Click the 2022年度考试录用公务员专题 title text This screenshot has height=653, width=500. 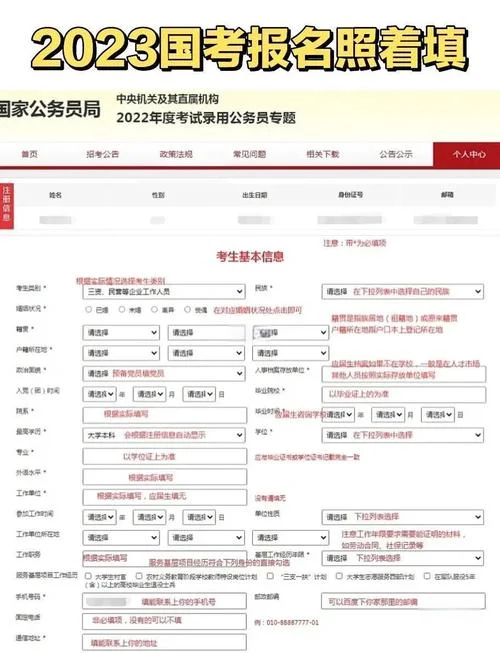[206, 118]
